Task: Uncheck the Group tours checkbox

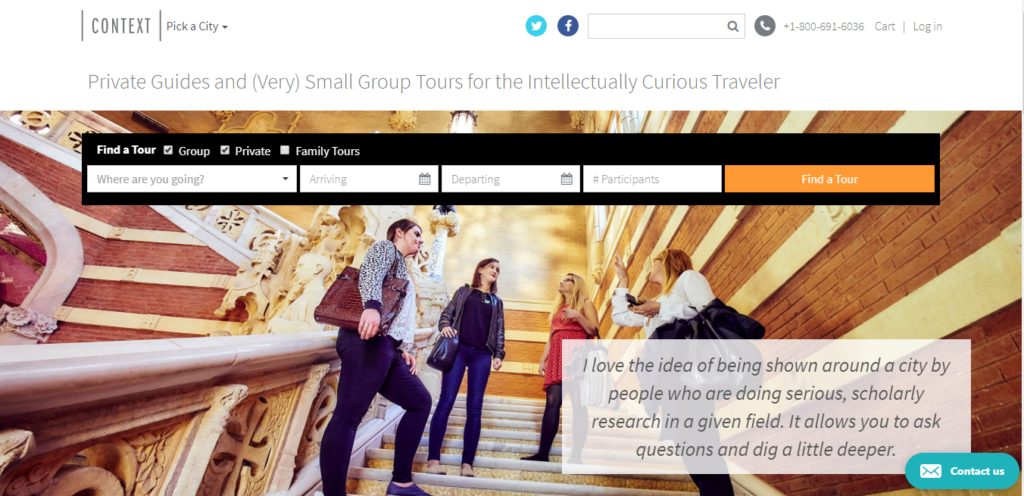Action: click(x=168, y=151)
